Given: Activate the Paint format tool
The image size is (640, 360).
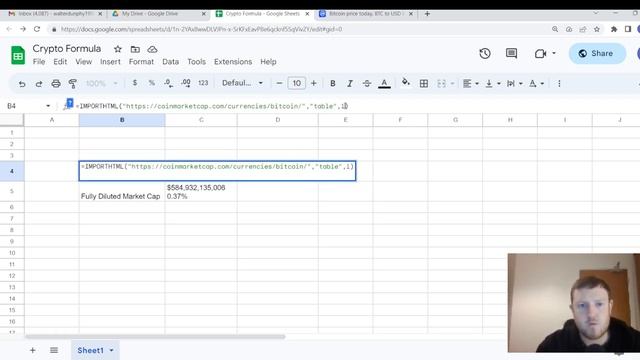Looking at the screenshot, I should click(x=73, y=84).
